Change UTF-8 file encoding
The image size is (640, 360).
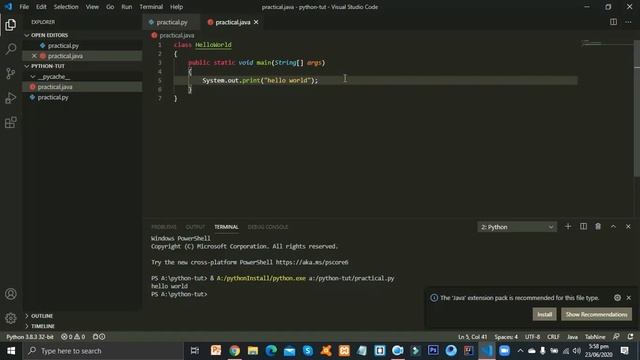point(532,337)
